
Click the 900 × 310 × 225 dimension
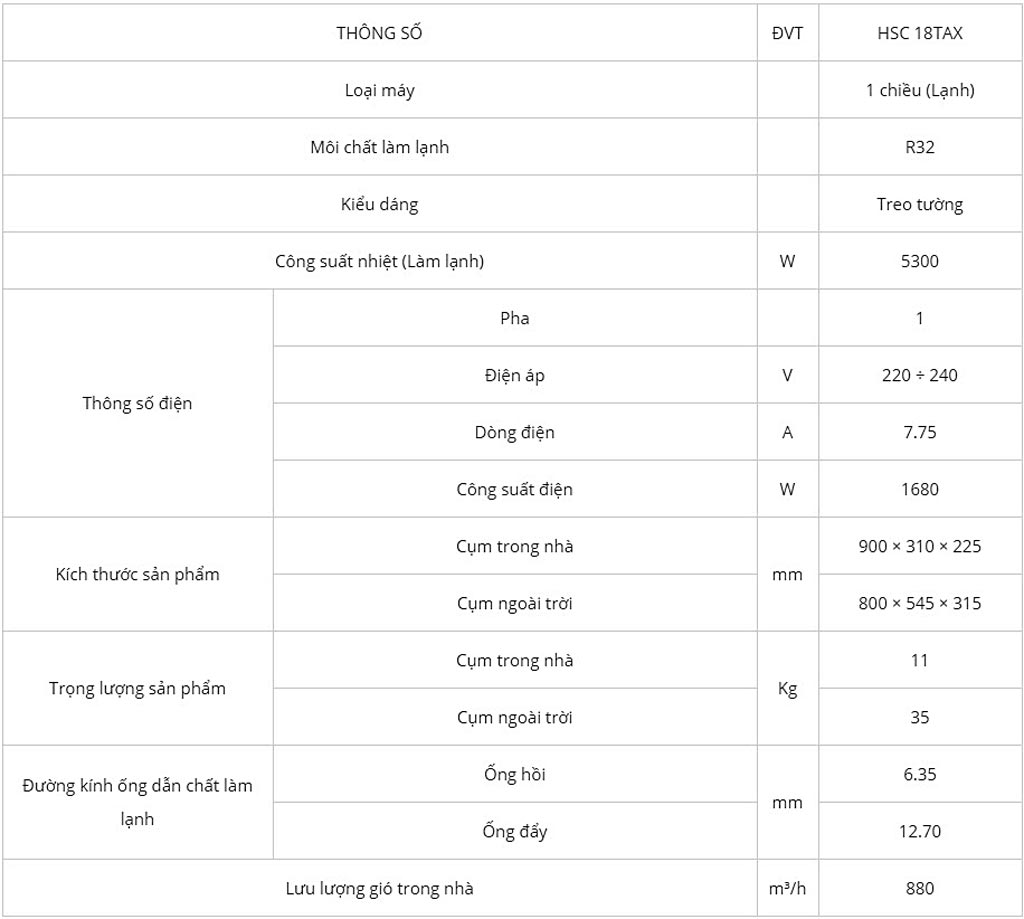[920, 546]
